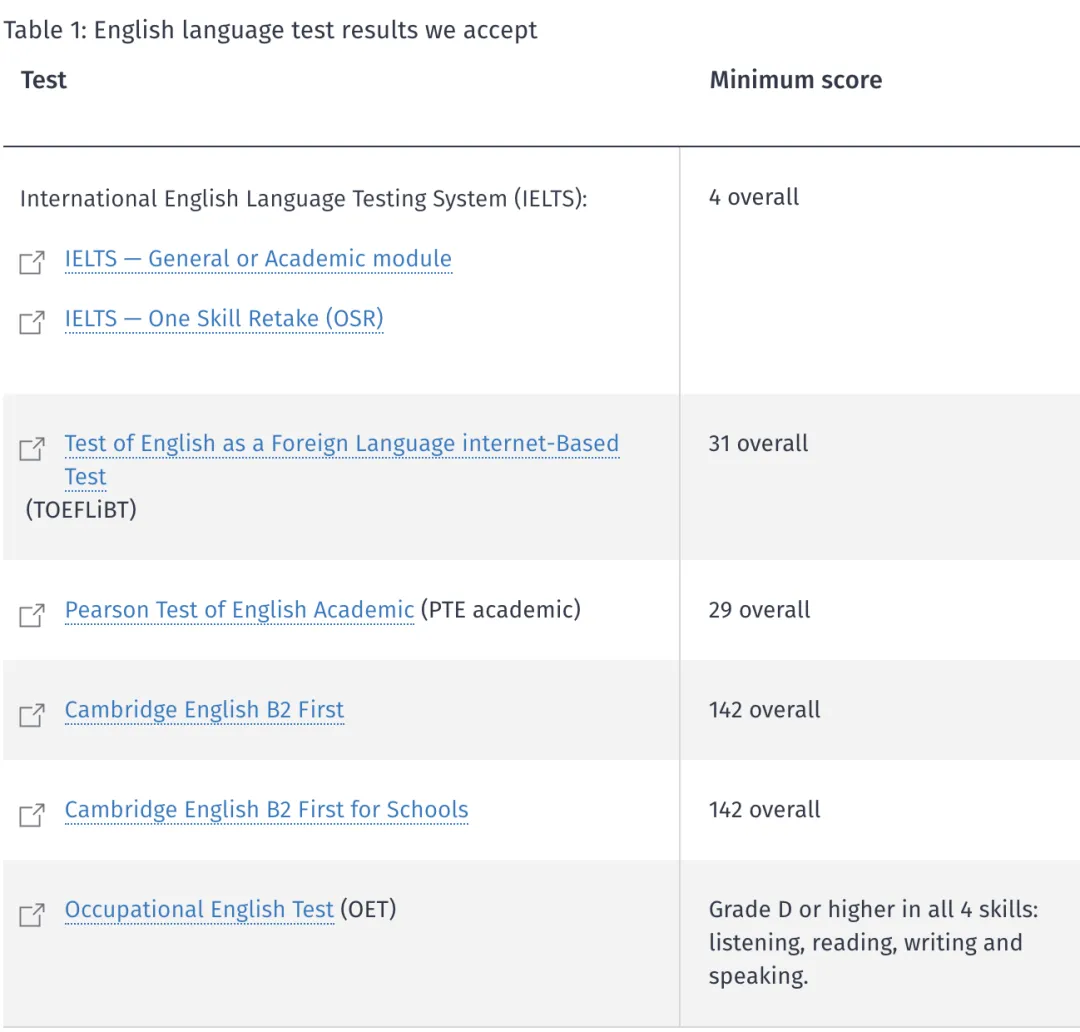
Task: Follow the Occupational English Test link
Action: (x=199, y=909)
